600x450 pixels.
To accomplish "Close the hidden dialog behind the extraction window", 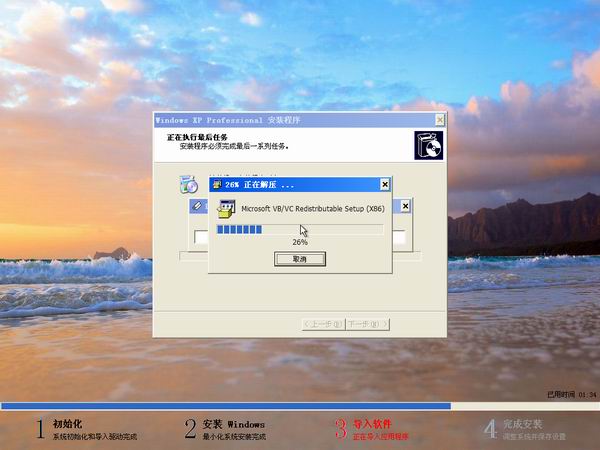I will click(x=405, y=207).
